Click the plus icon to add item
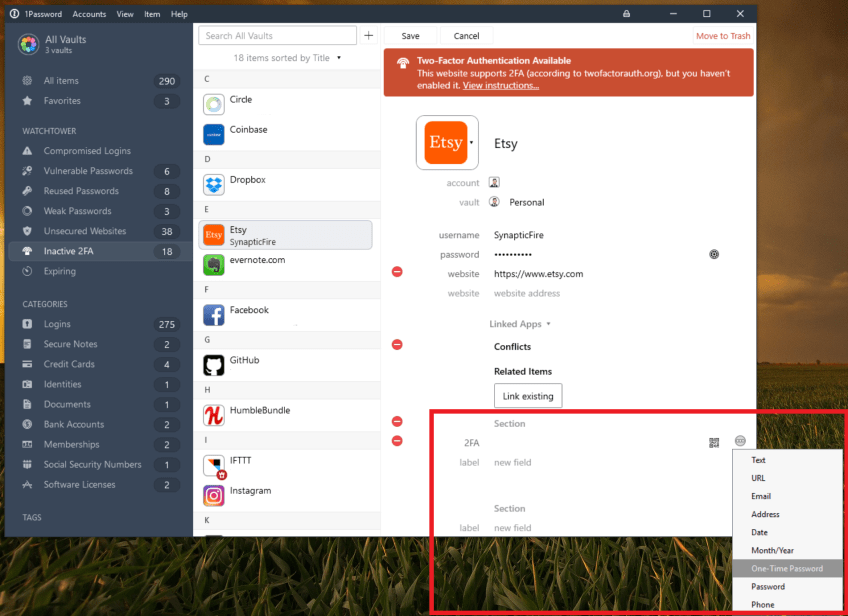848x616 pixels. 368,36
